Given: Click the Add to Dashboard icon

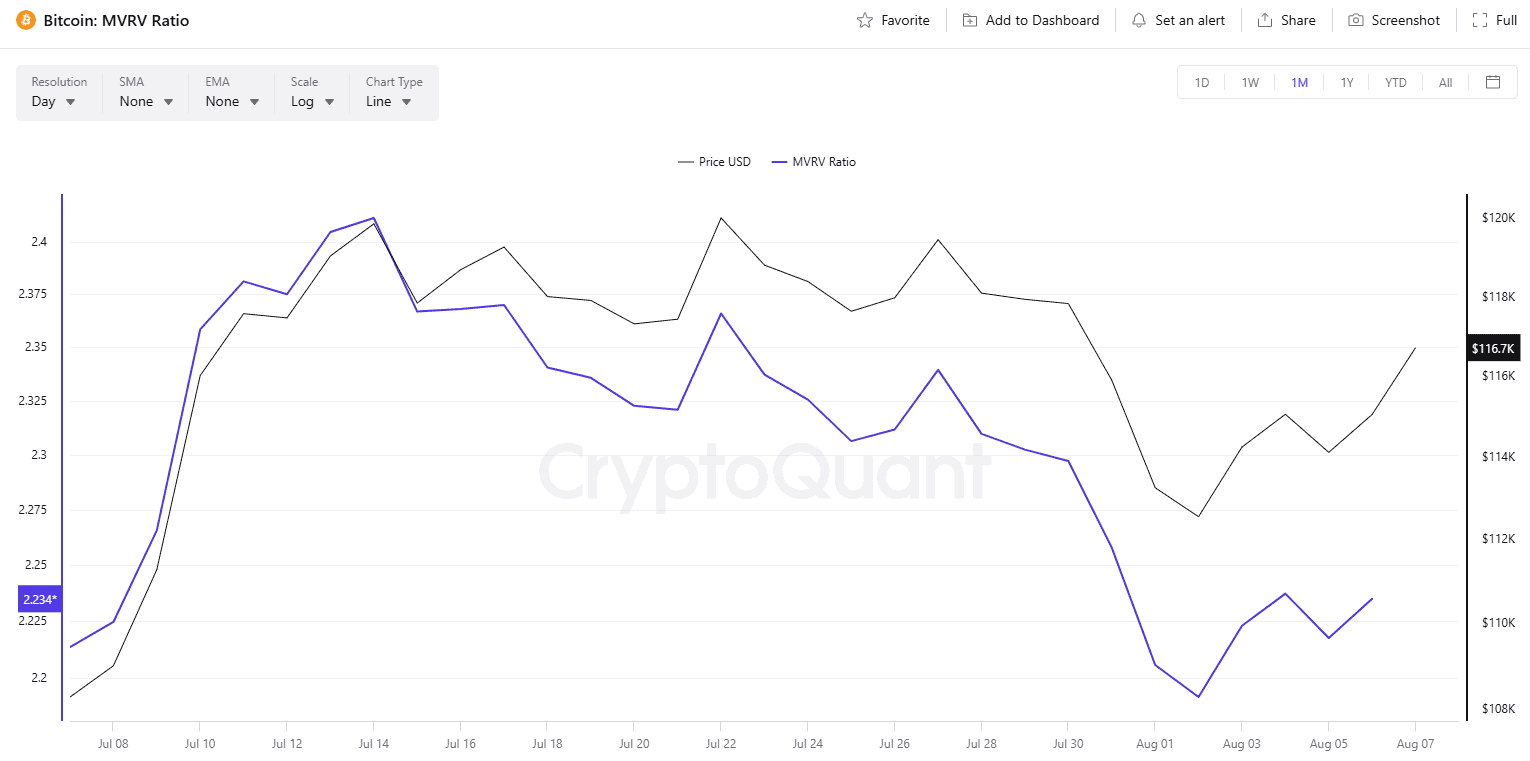Looking at the screenshot, I should [970, 20].
